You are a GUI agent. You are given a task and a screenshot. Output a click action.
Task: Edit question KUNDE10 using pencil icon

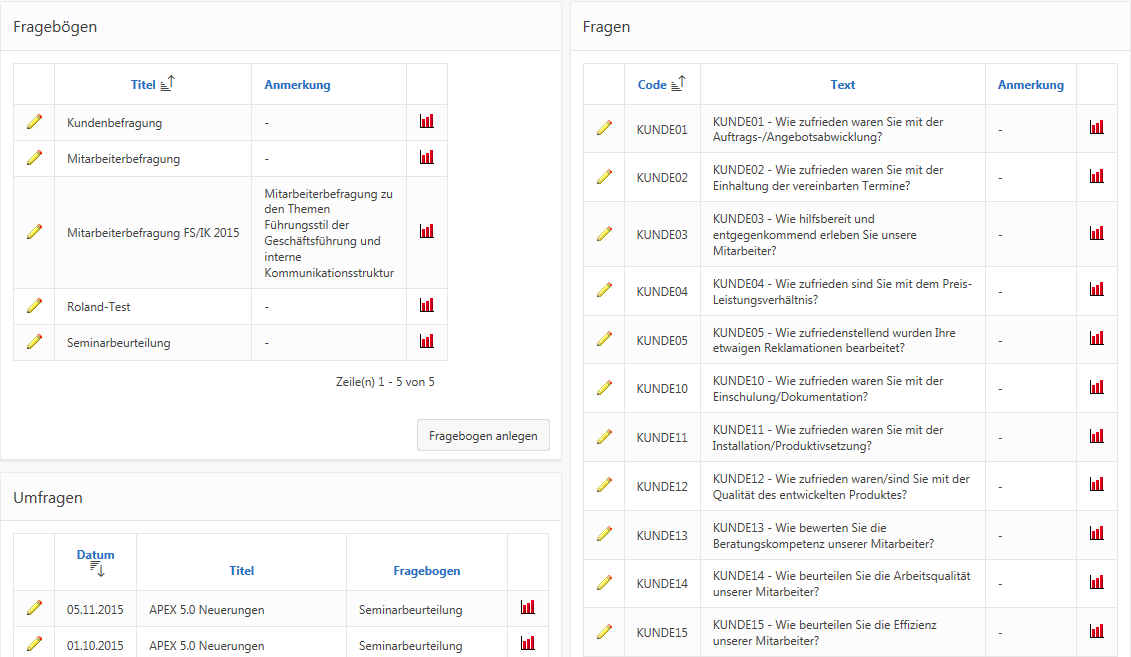tap(604, 388)
